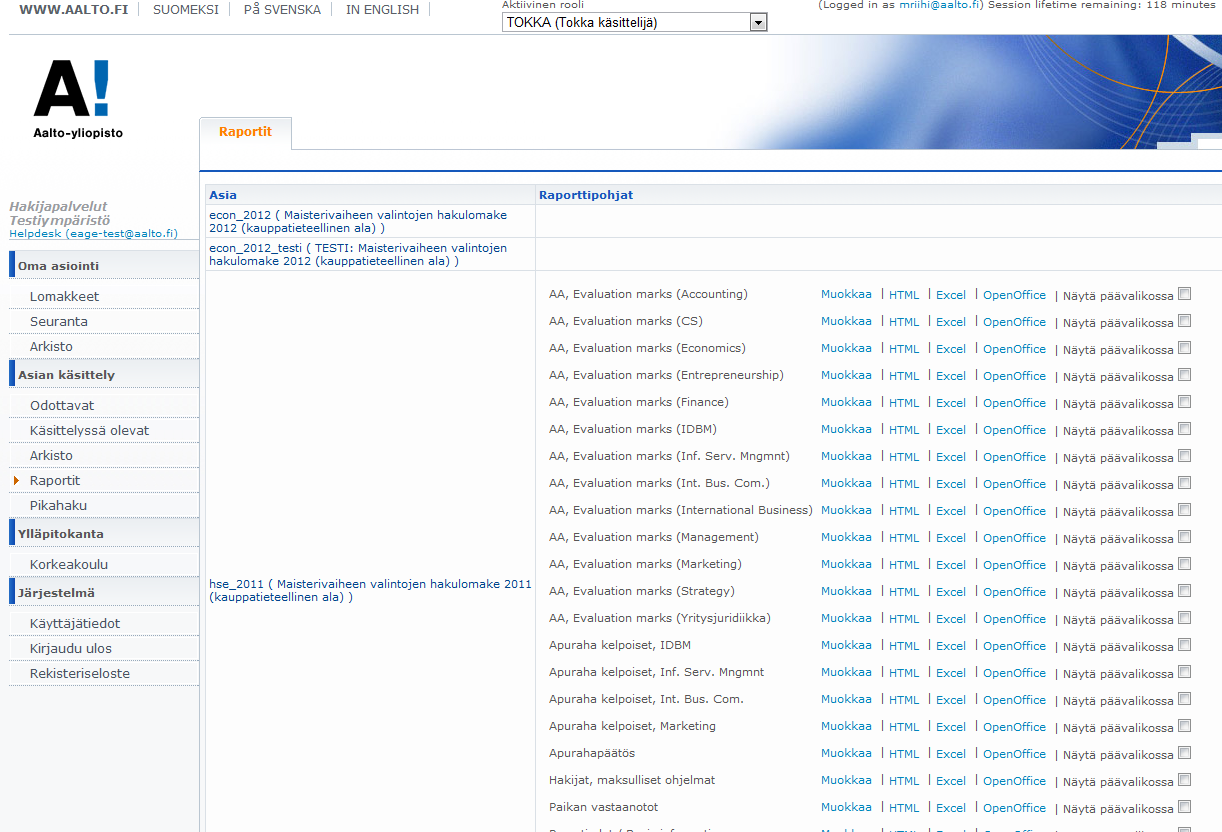This screenshot has height=832, width=1222.
Task: Open Excel report for Apurahapäätös
Action: (951, 754)
